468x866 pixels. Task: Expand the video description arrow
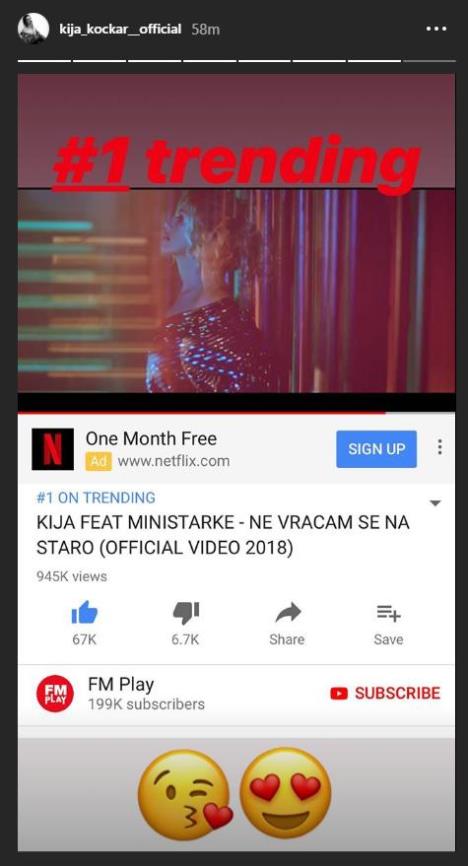click(435, 503)
